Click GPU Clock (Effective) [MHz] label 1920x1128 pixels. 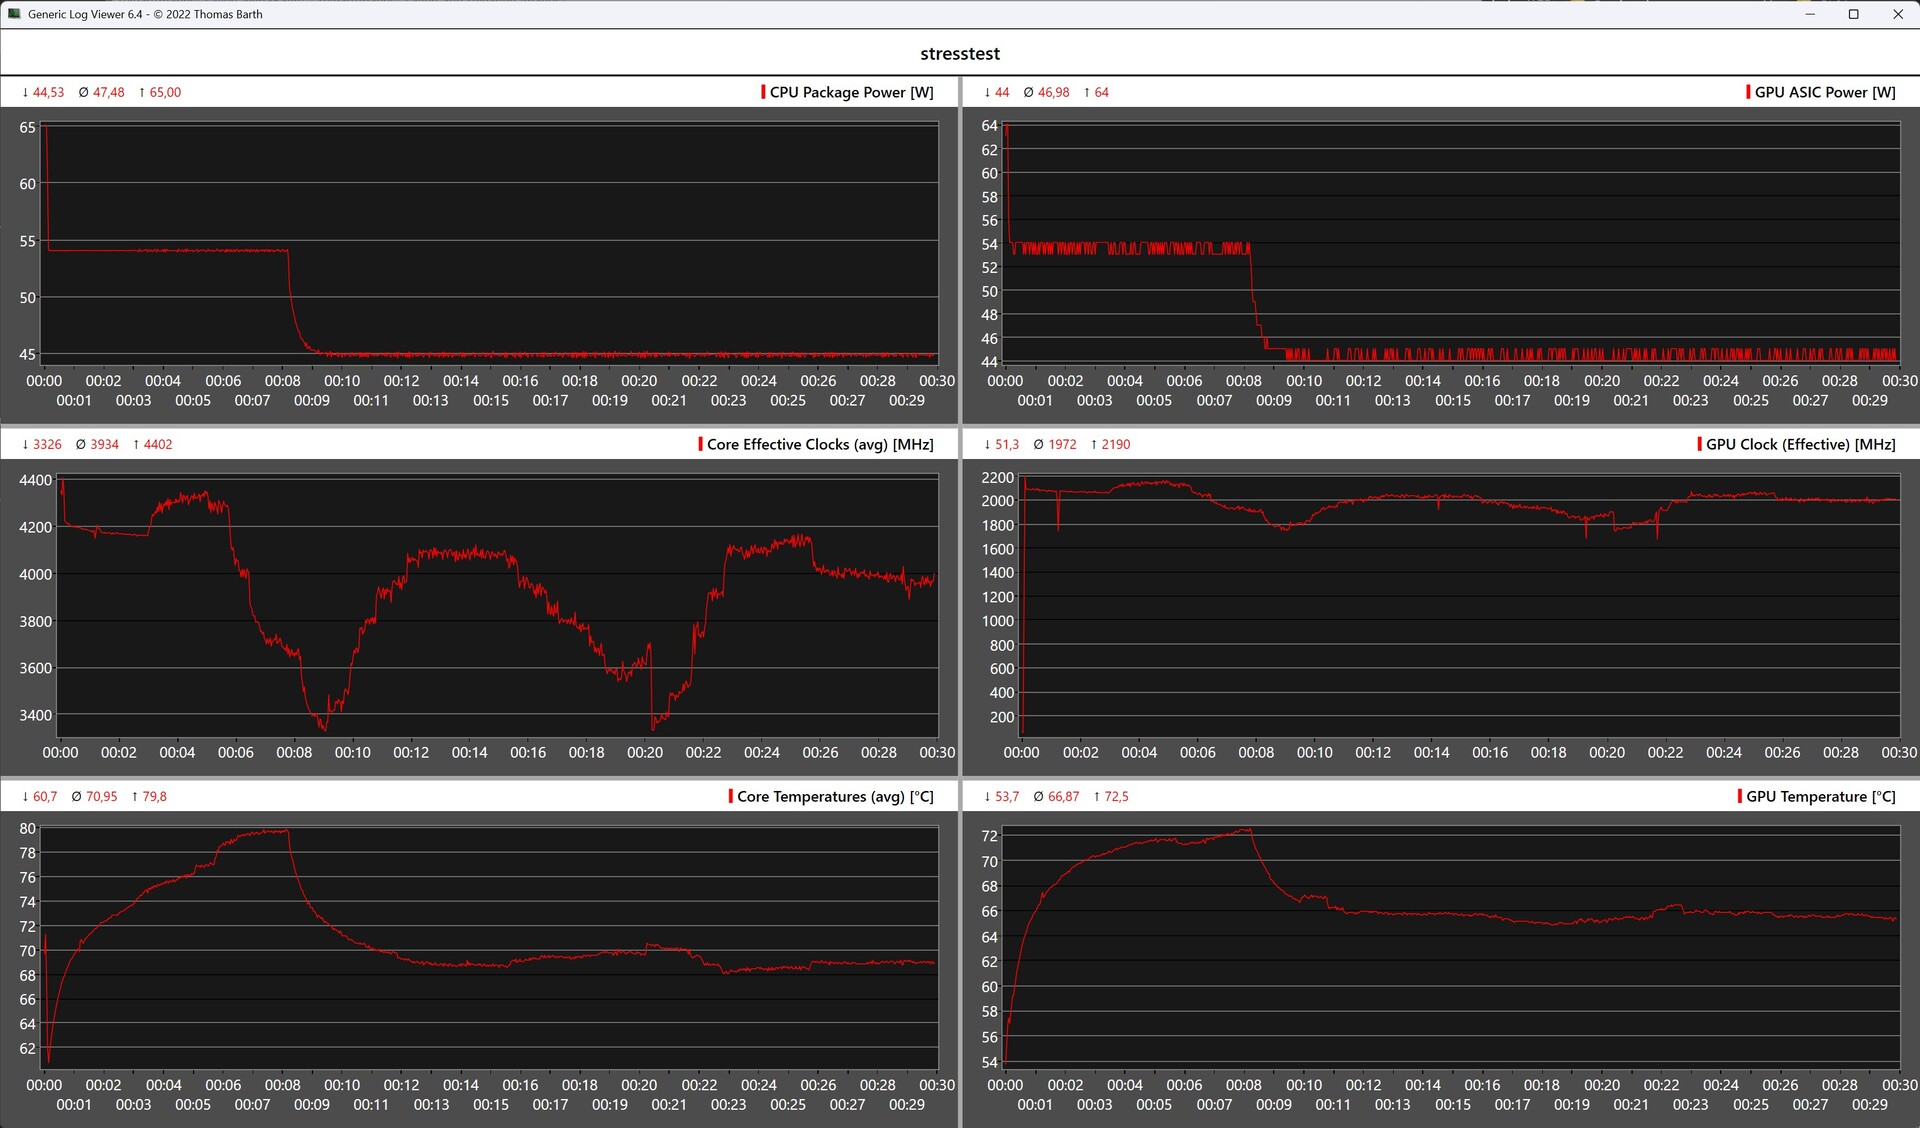pyautogui.click(x=1800, y=444)
